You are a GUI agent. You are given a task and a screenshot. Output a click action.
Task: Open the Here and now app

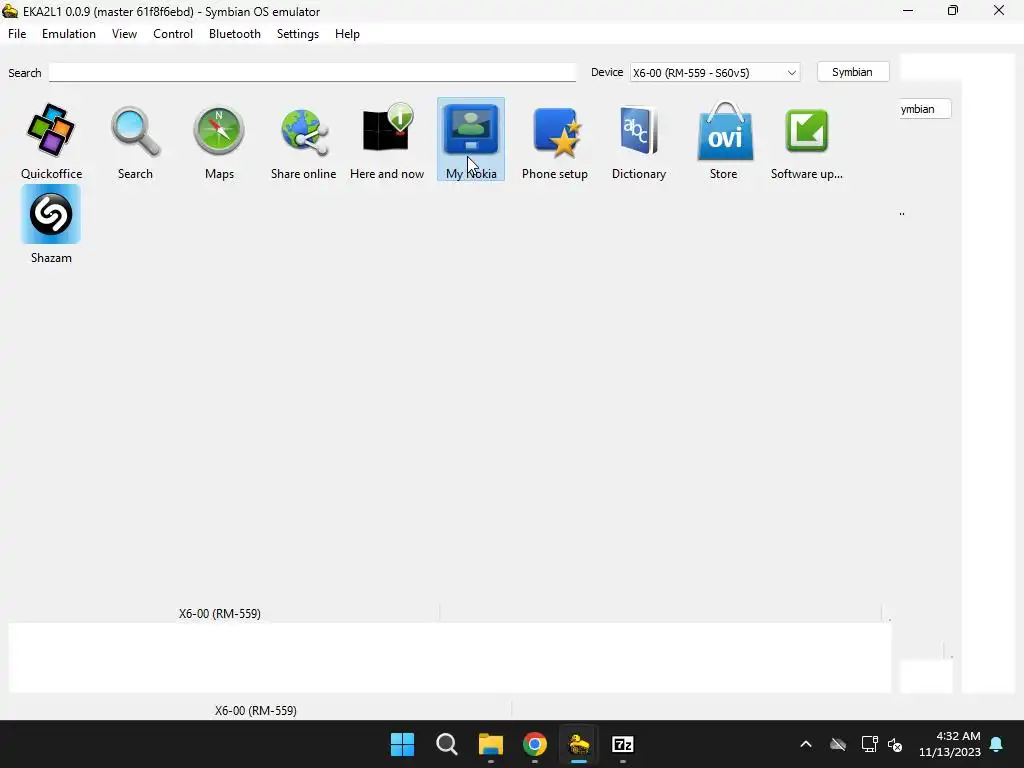(387, 129)
